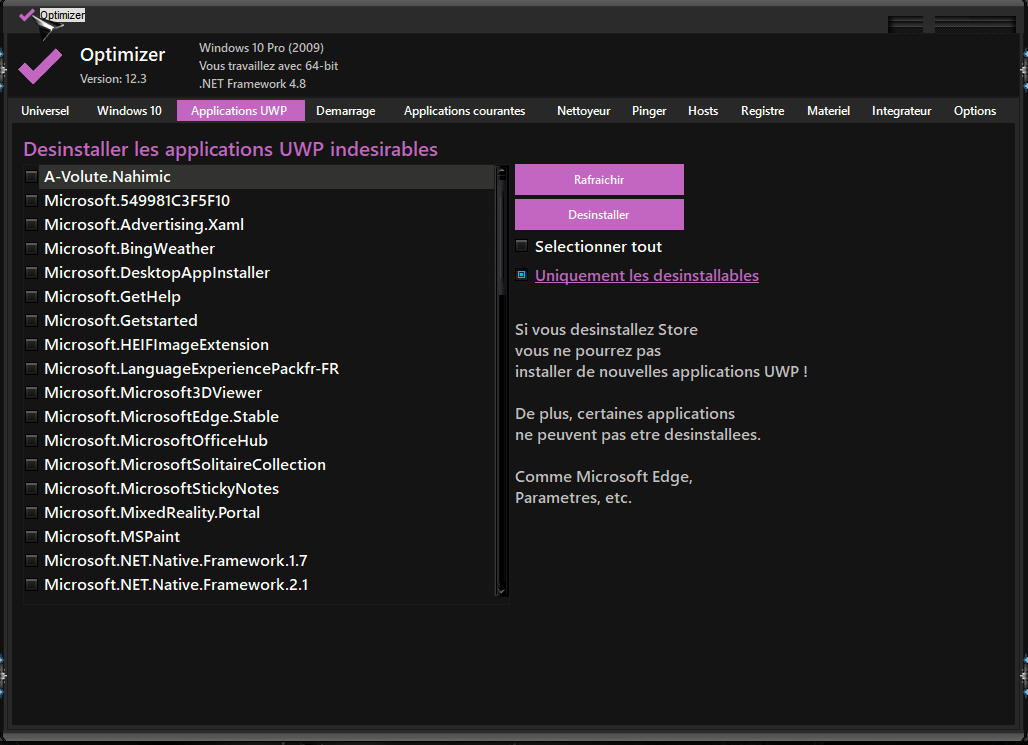Switch to the Options tab

point(974,111)
